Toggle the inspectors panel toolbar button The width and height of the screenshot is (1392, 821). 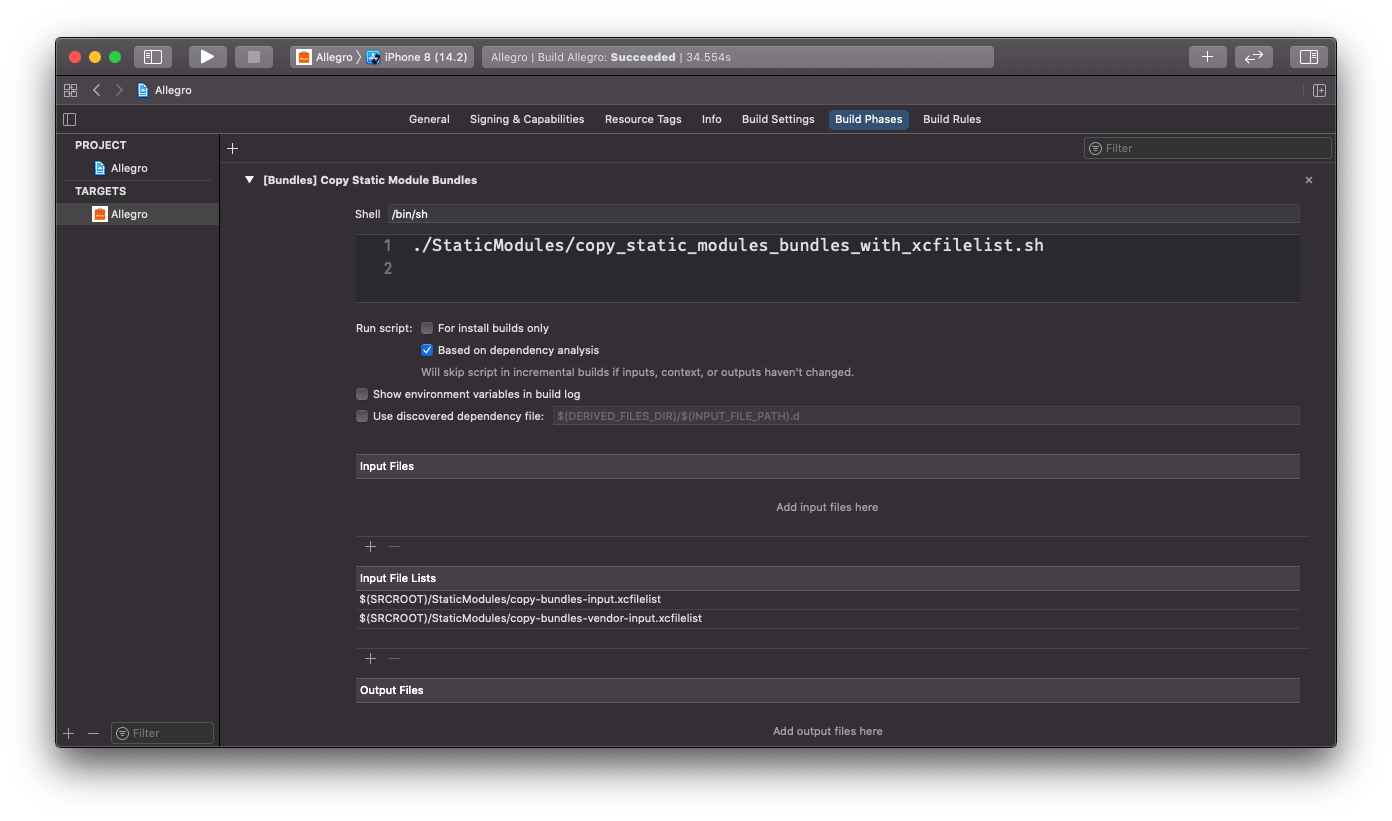(1308, 57)
